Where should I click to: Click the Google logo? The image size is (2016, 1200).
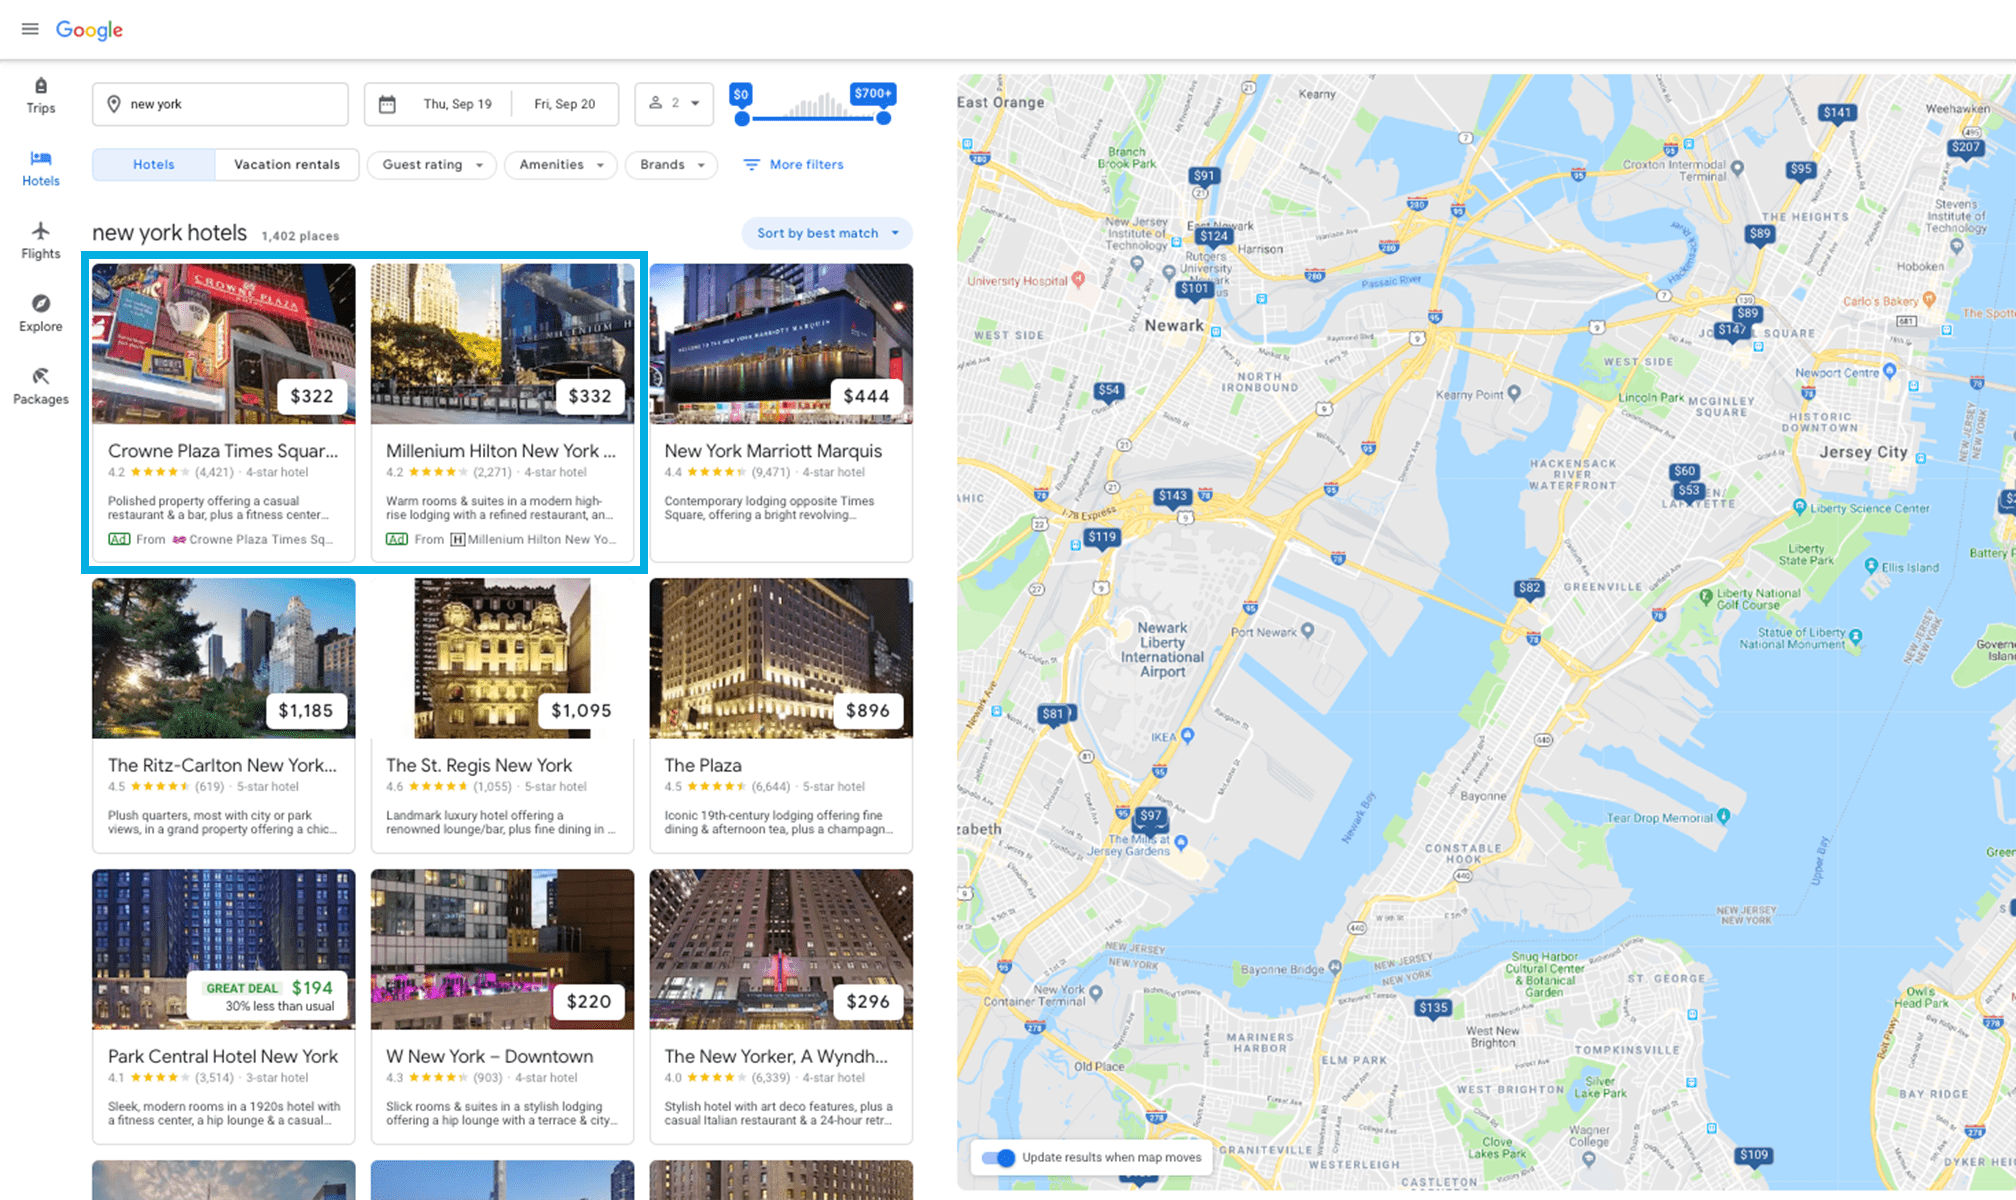[89, 30]
